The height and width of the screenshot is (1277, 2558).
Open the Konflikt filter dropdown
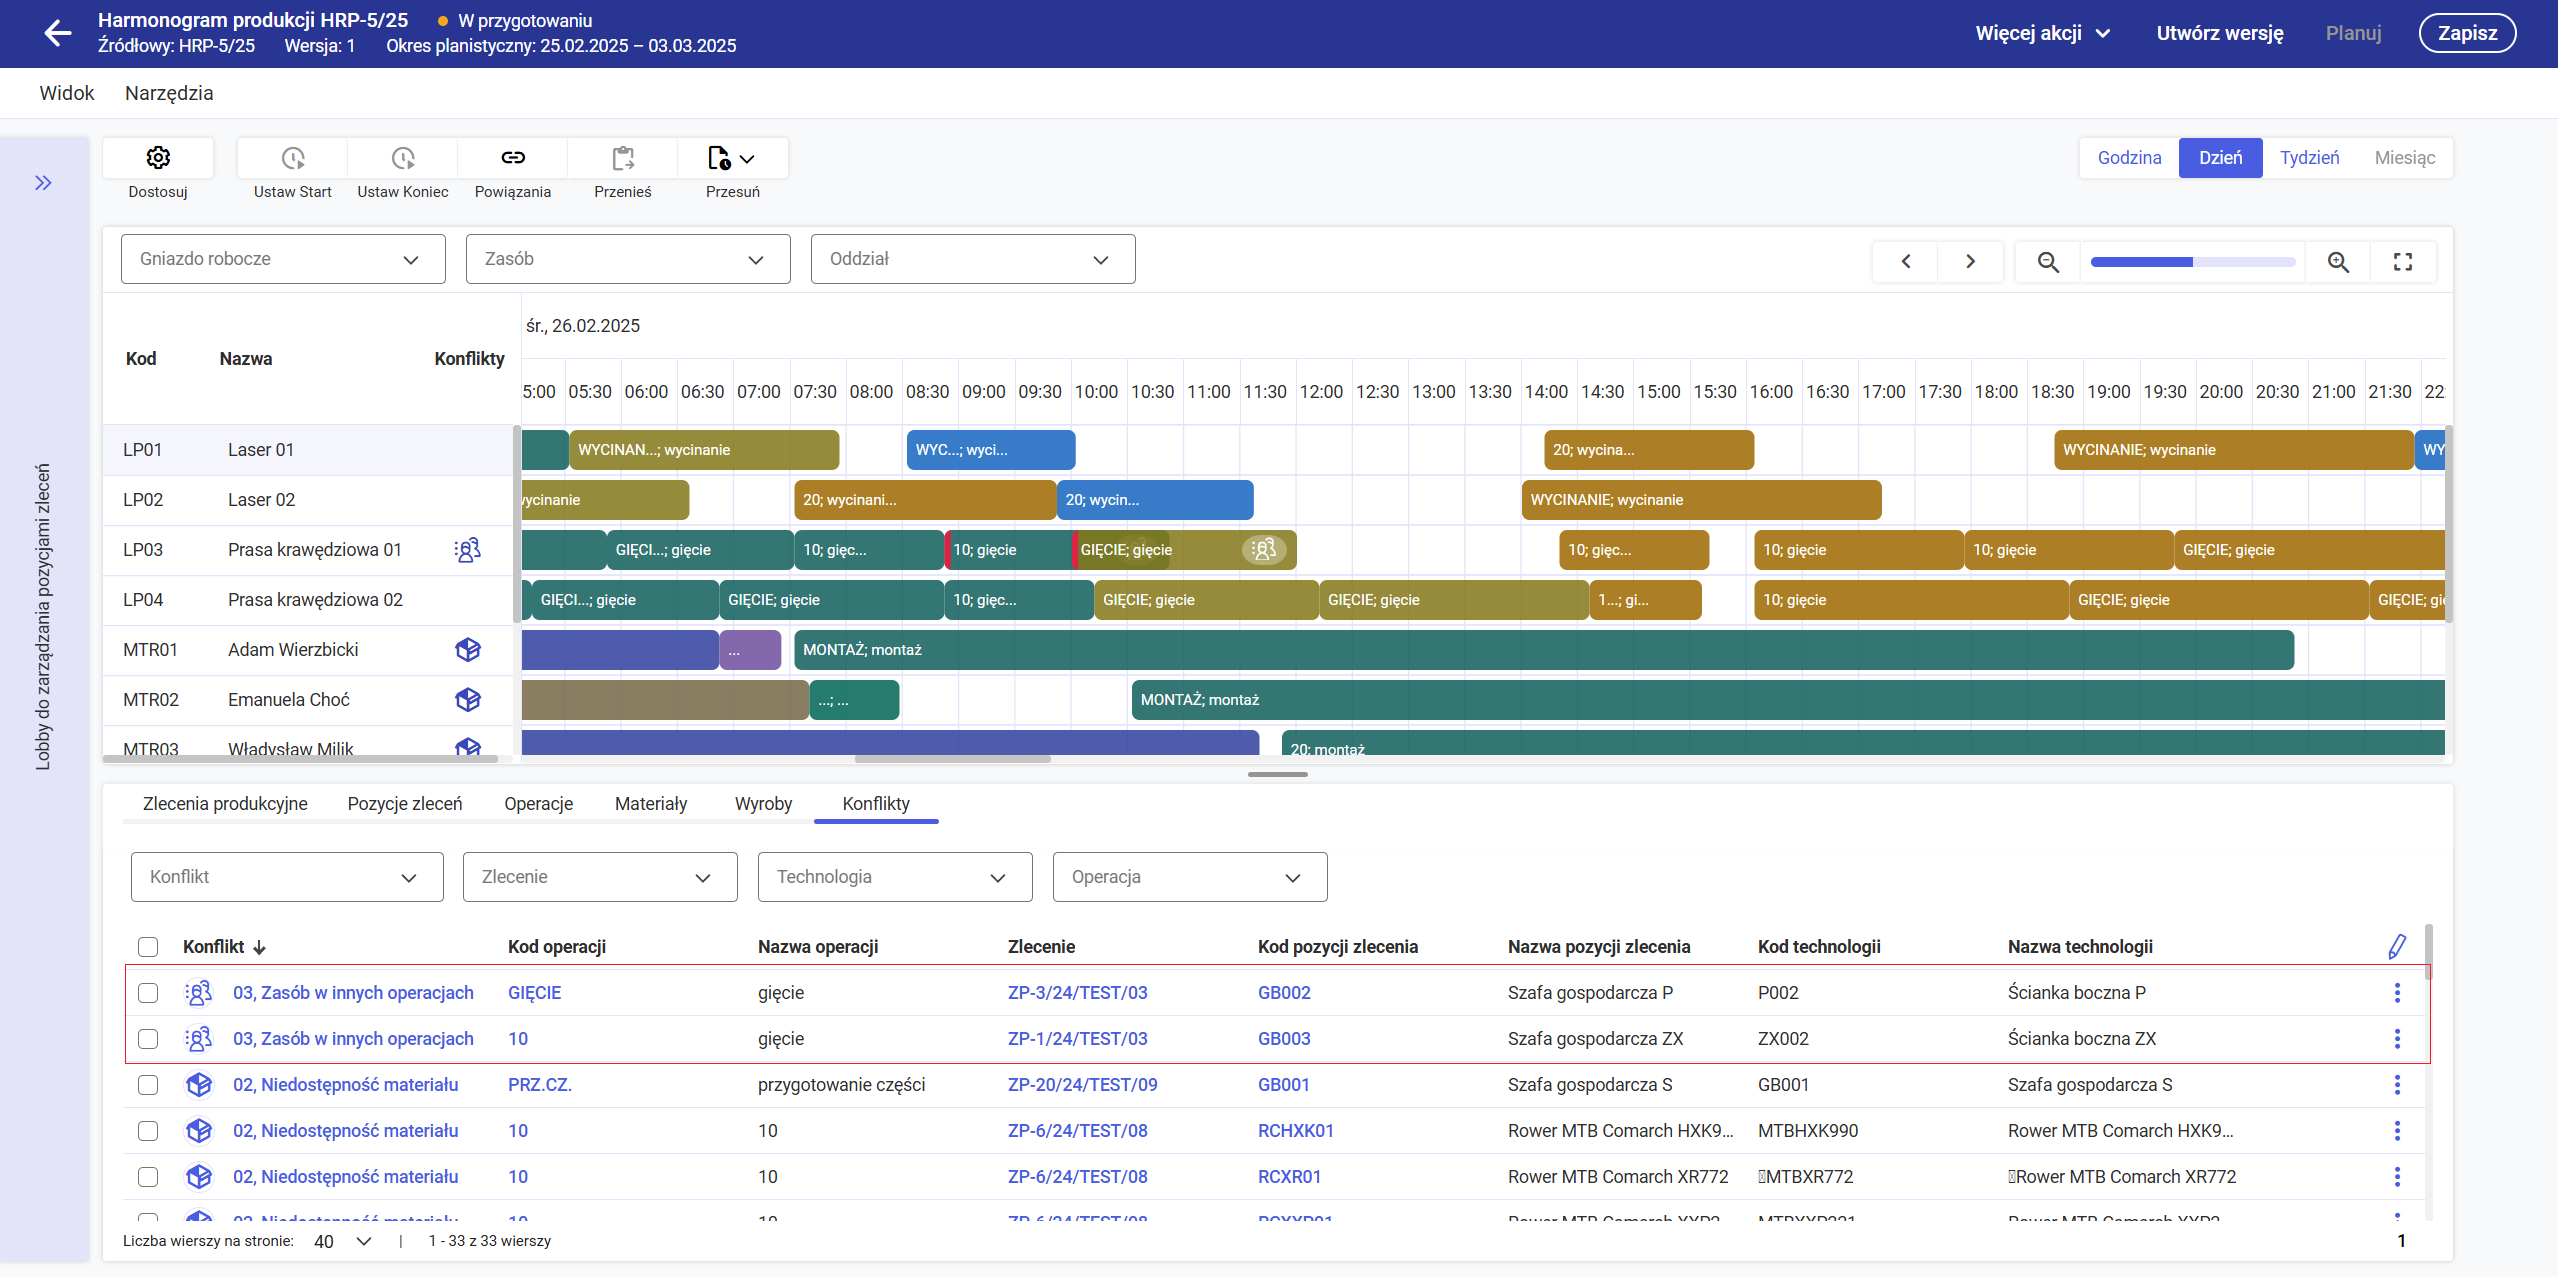click(287, 877)
